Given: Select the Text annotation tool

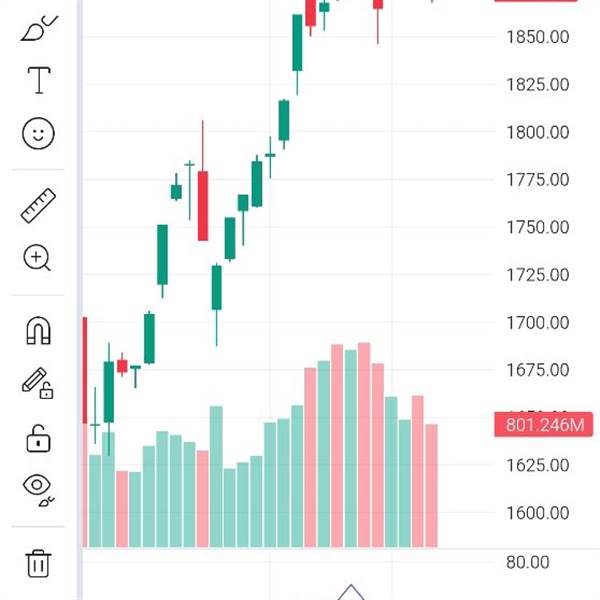Looking at the screenshot, I should [38, 80].
